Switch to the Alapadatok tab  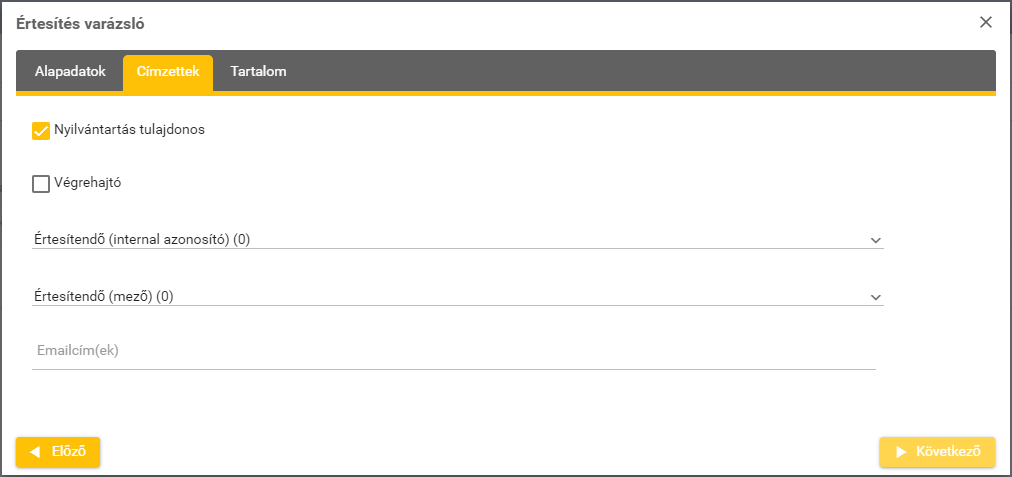click(70, 72)
